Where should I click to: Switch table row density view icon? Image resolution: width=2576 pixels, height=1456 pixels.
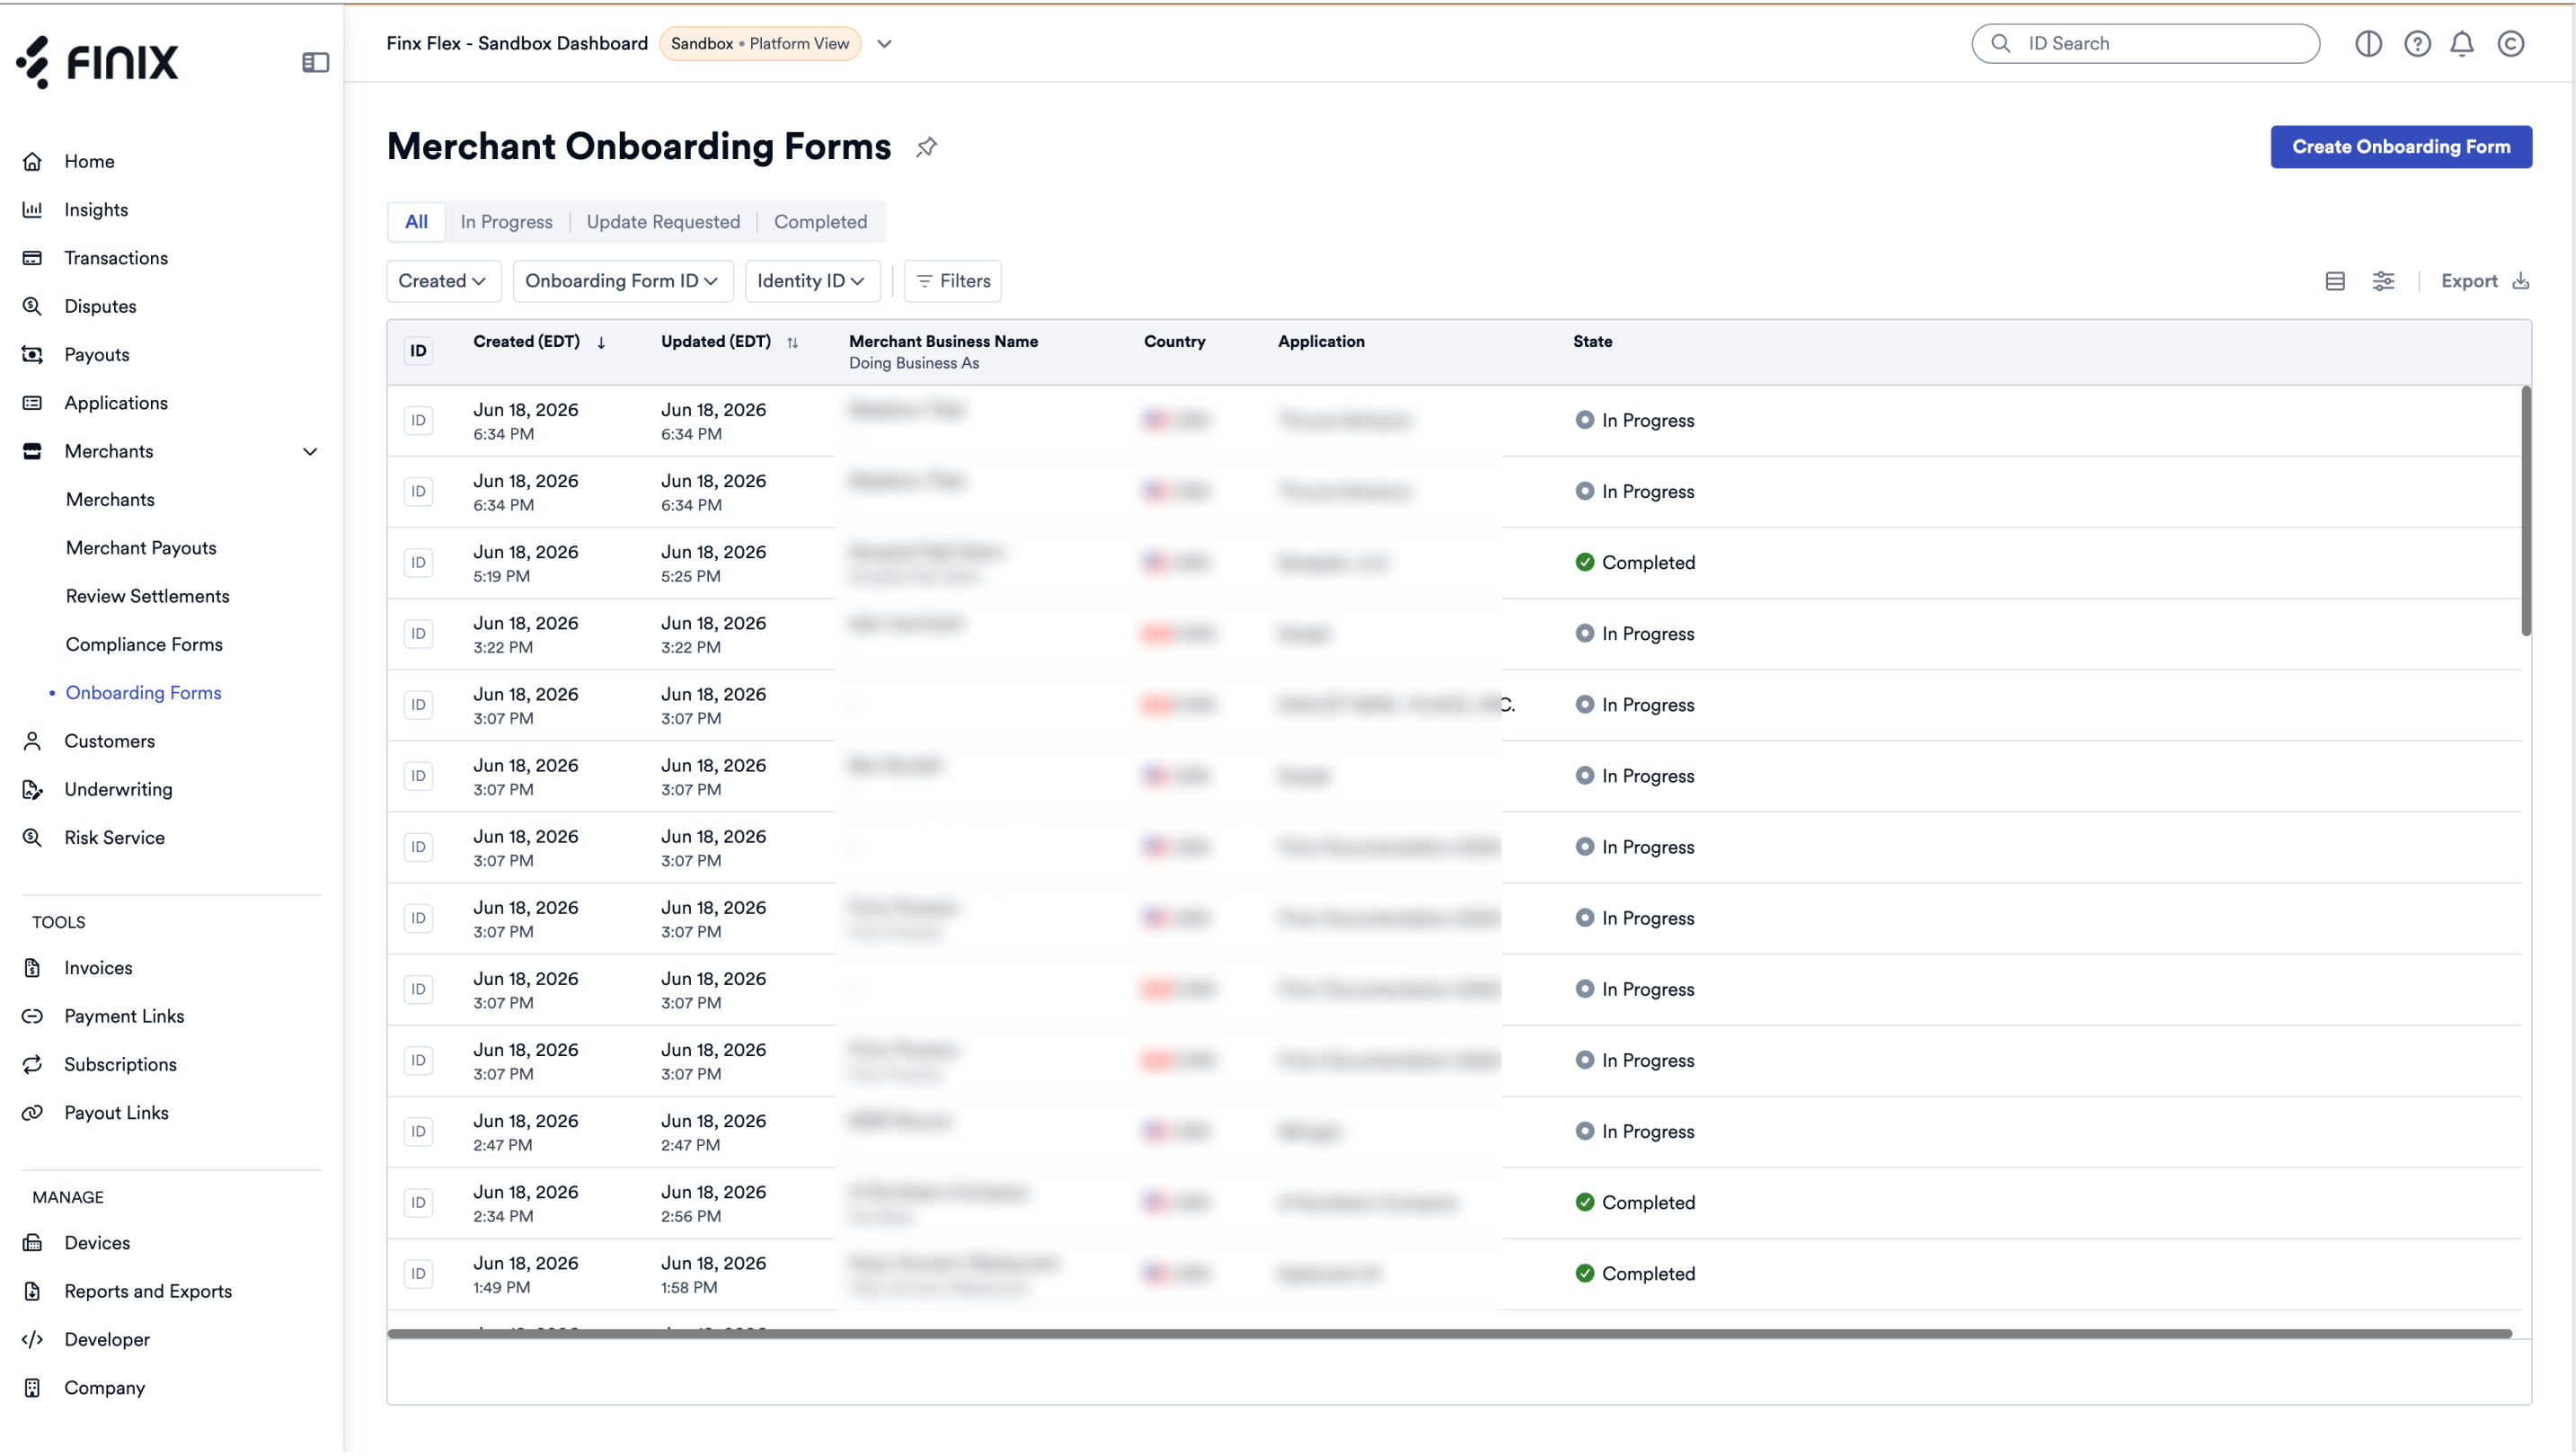2335,281
